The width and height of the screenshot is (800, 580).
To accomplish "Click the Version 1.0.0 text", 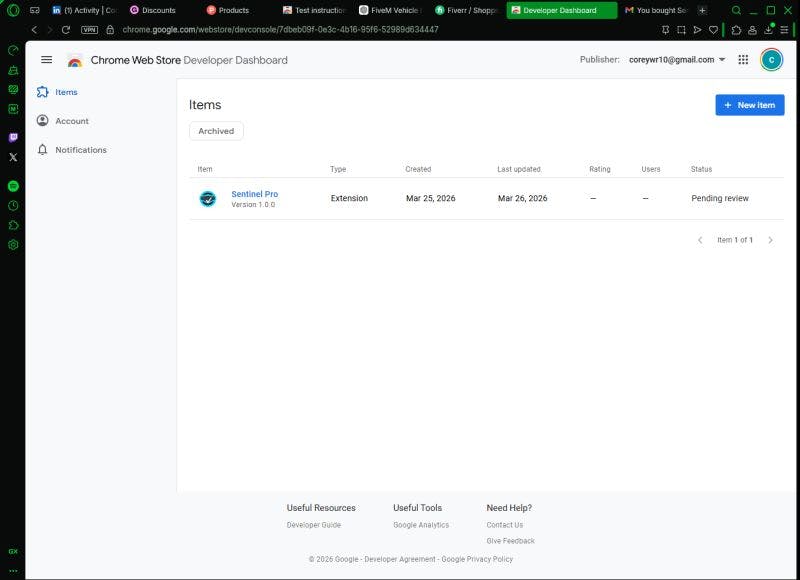I will click(x=253, y=205).
